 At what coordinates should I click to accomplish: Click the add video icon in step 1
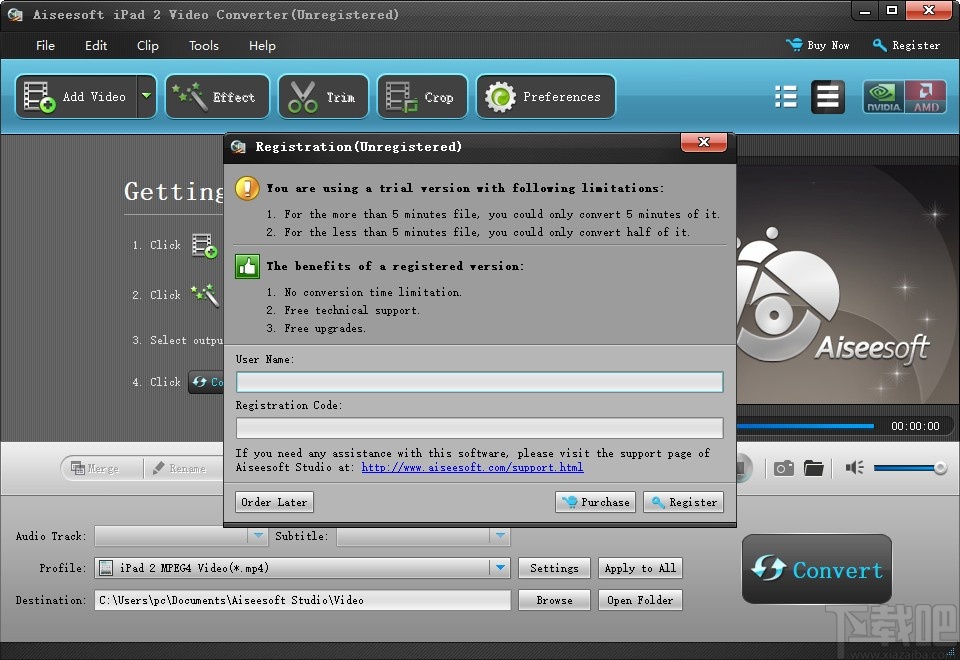204,246
